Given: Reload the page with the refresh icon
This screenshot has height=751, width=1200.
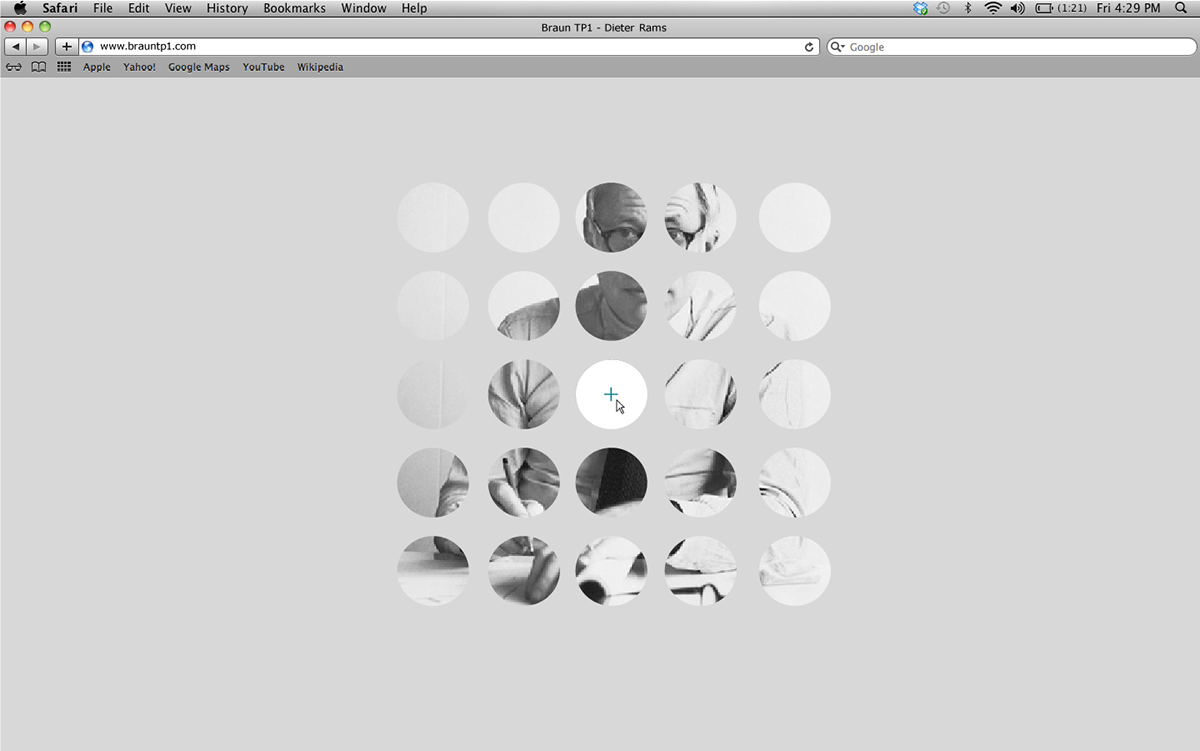Looking at the screenshot, I should [809, 47].
